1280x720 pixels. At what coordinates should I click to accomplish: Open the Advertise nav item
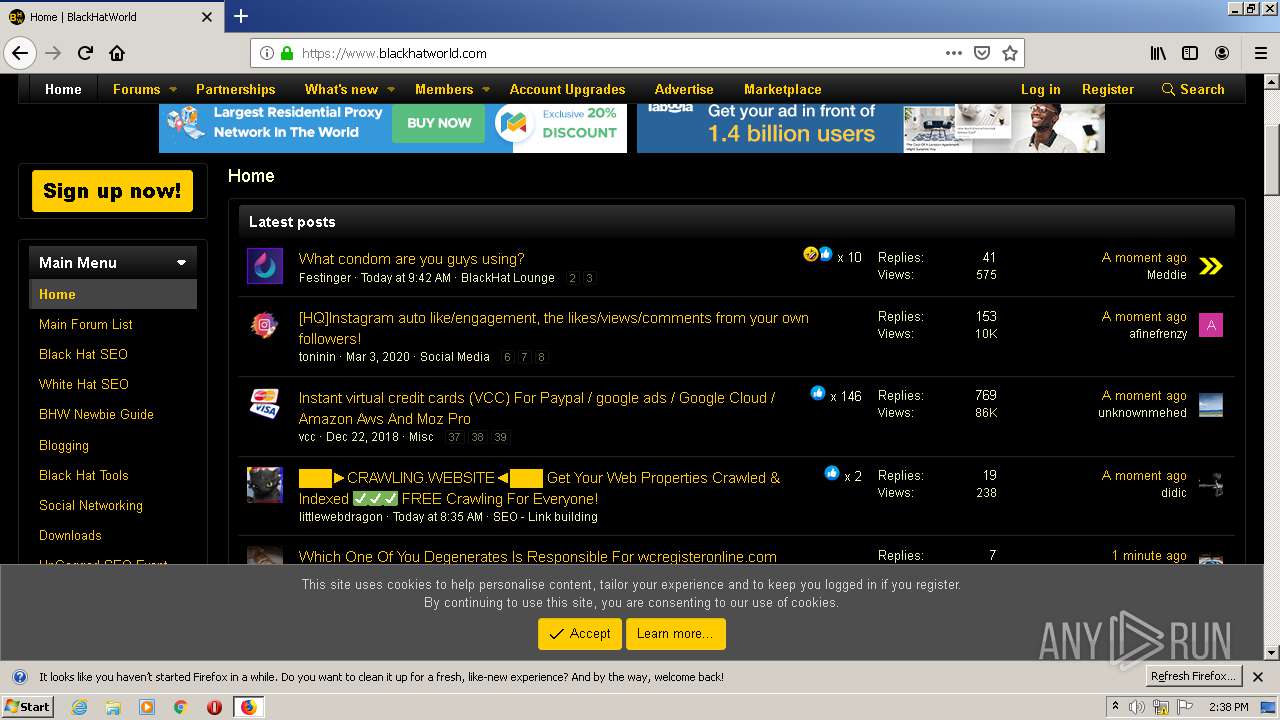[684, 89]
